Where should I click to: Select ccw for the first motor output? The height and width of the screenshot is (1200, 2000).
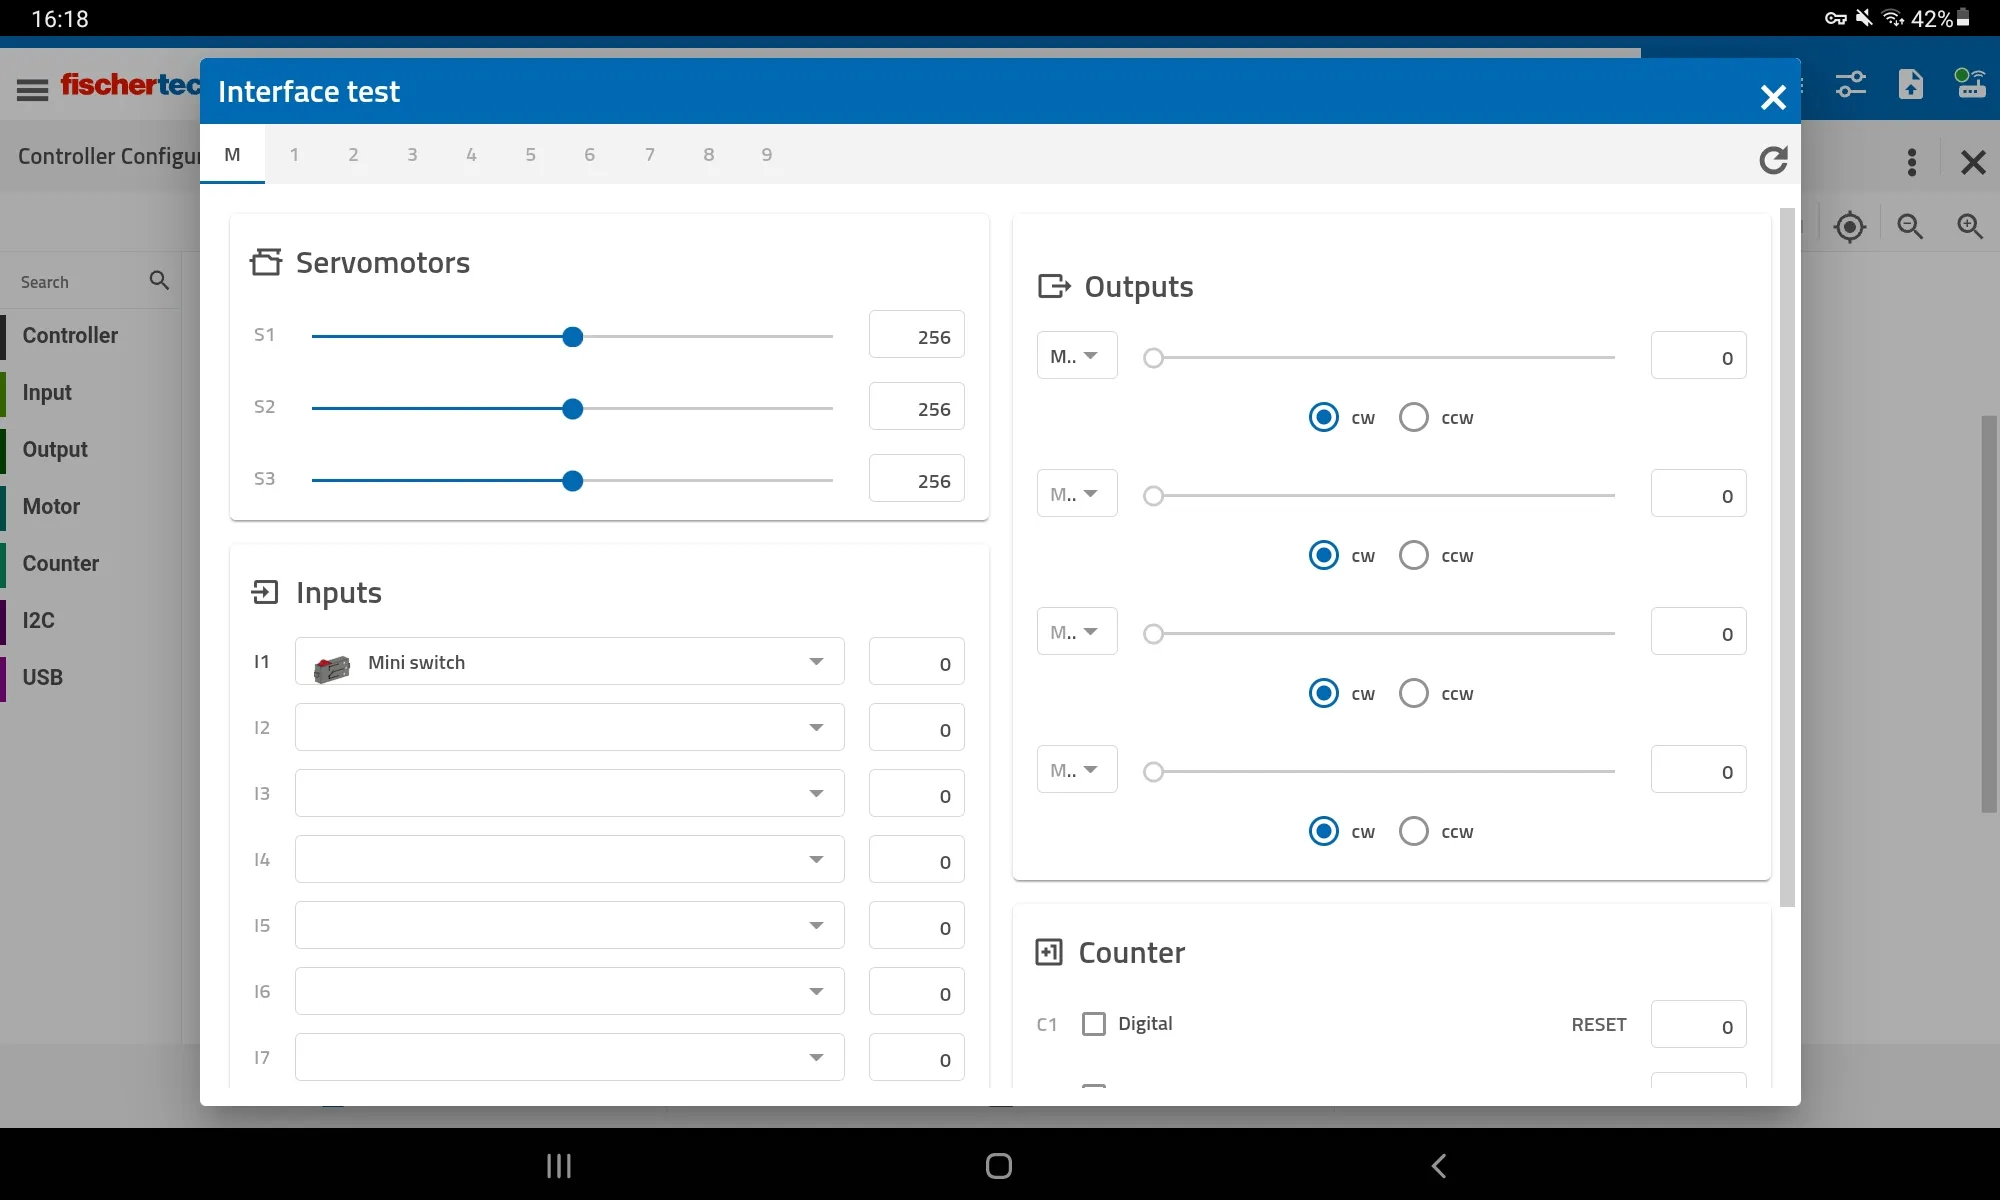(x=1414, y=417)
